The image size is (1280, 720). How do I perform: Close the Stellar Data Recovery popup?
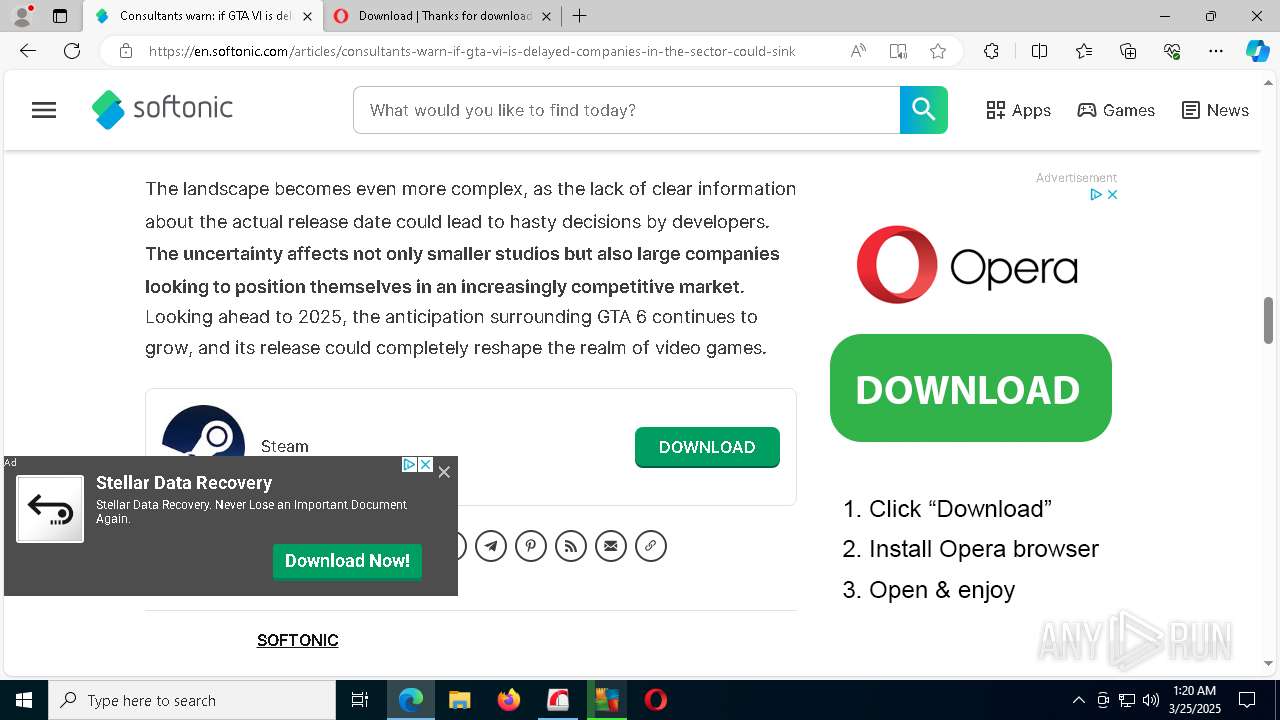pyautogui.click(x=444, y=472)
